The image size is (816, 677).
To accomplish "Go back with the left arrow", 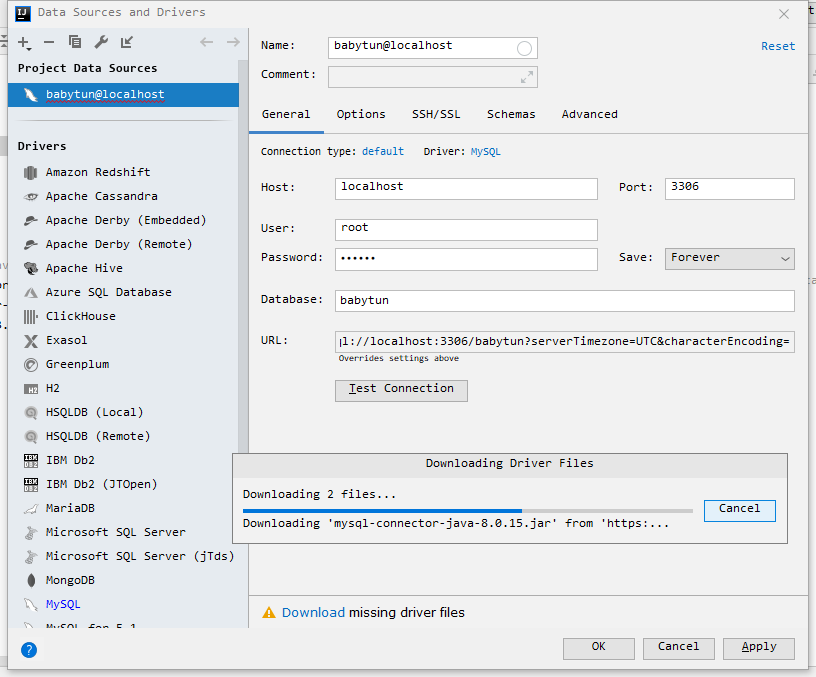I will coord(207,42).
